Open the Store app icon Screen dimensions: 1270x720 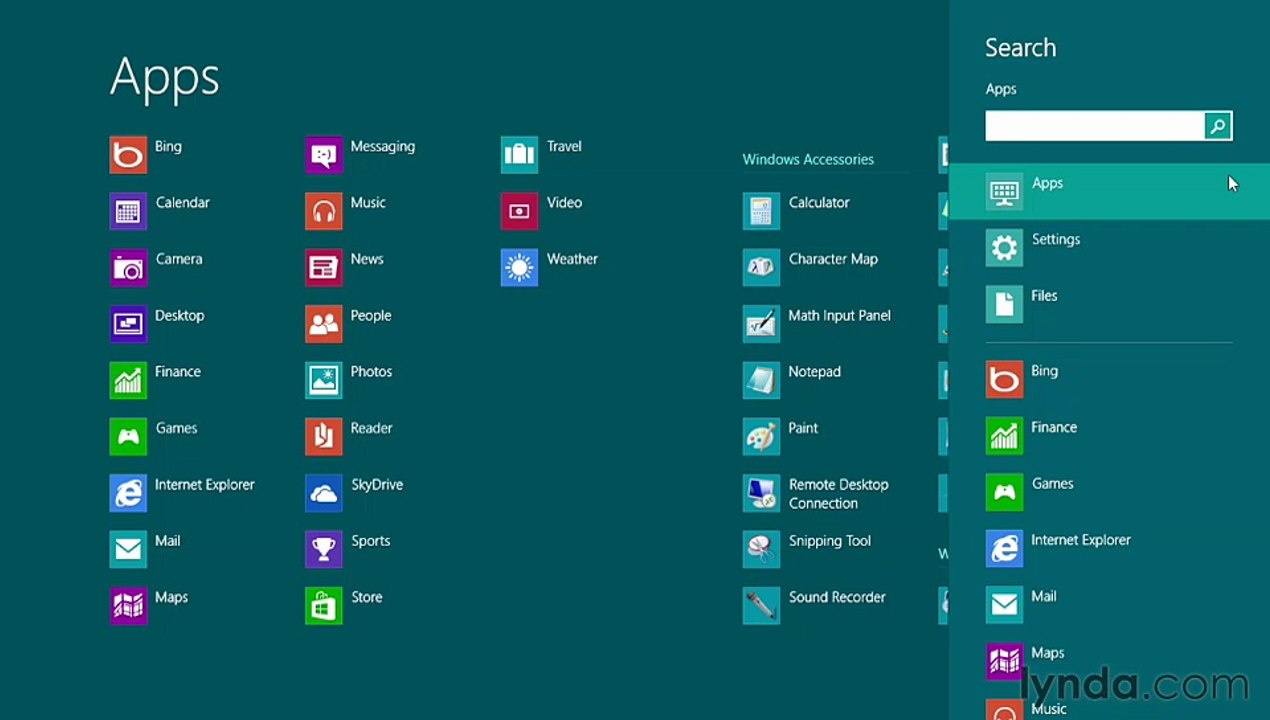(x=324, y=606)
